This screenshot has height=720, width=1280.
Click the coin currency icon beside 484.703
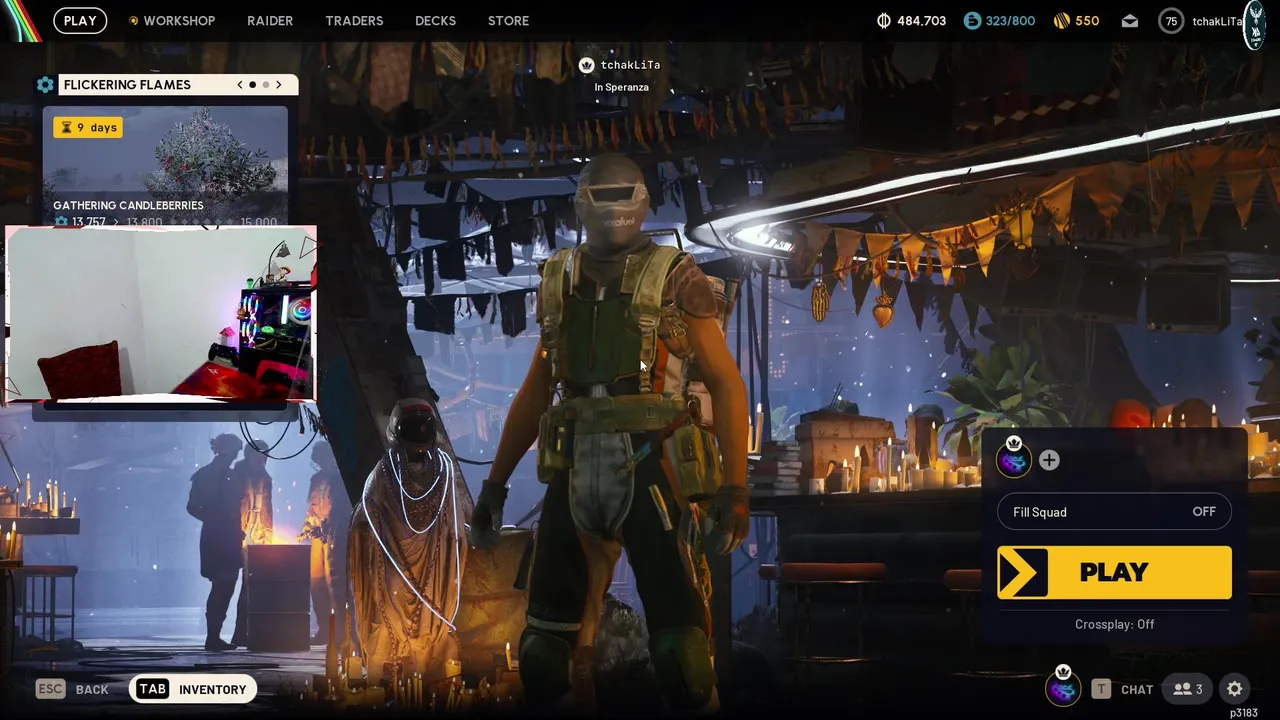(884, 20)
